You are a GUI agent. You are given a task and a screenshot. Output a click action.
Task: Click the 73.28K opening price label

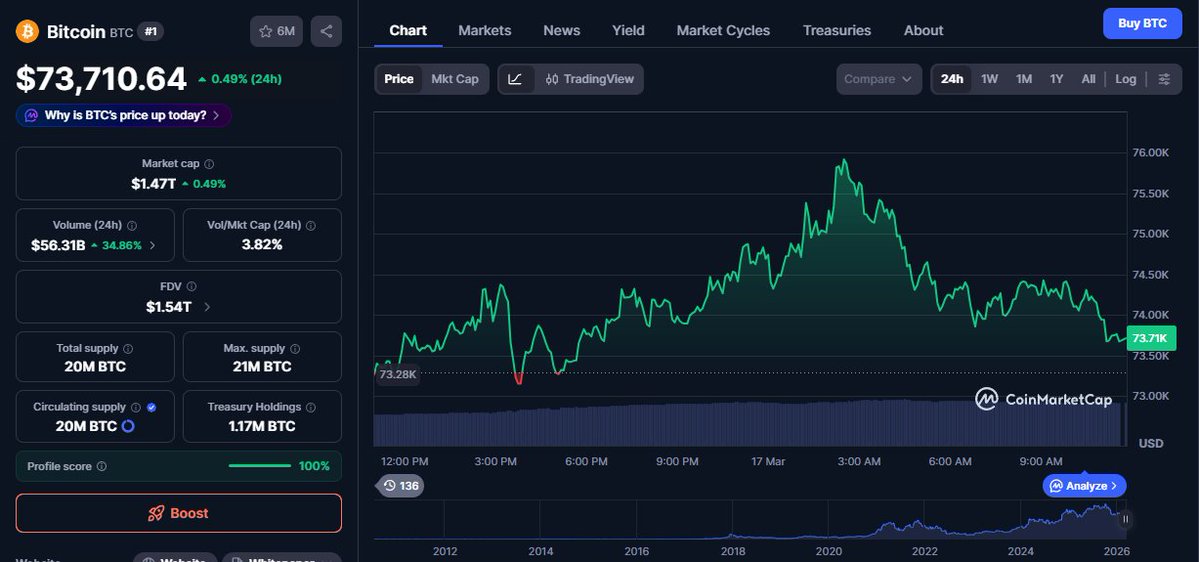tap(398, 375)
